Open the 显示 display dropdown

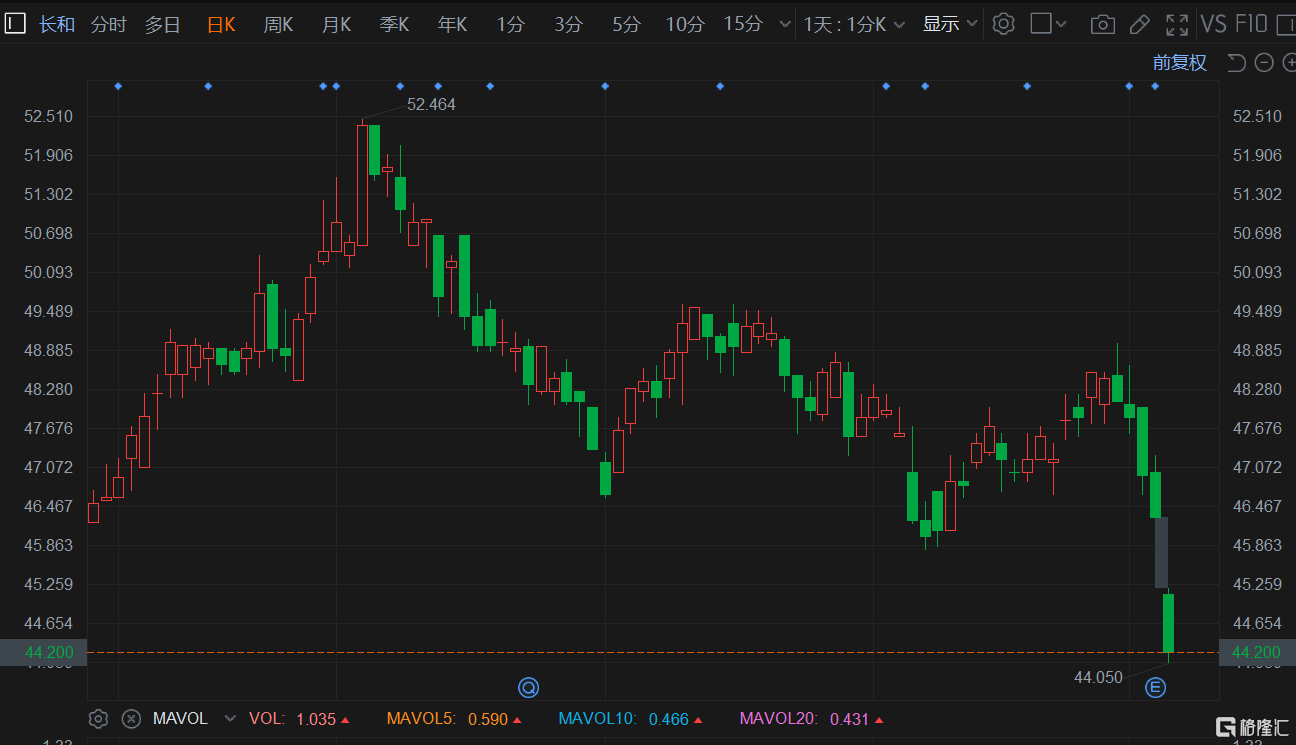point(949,24)
